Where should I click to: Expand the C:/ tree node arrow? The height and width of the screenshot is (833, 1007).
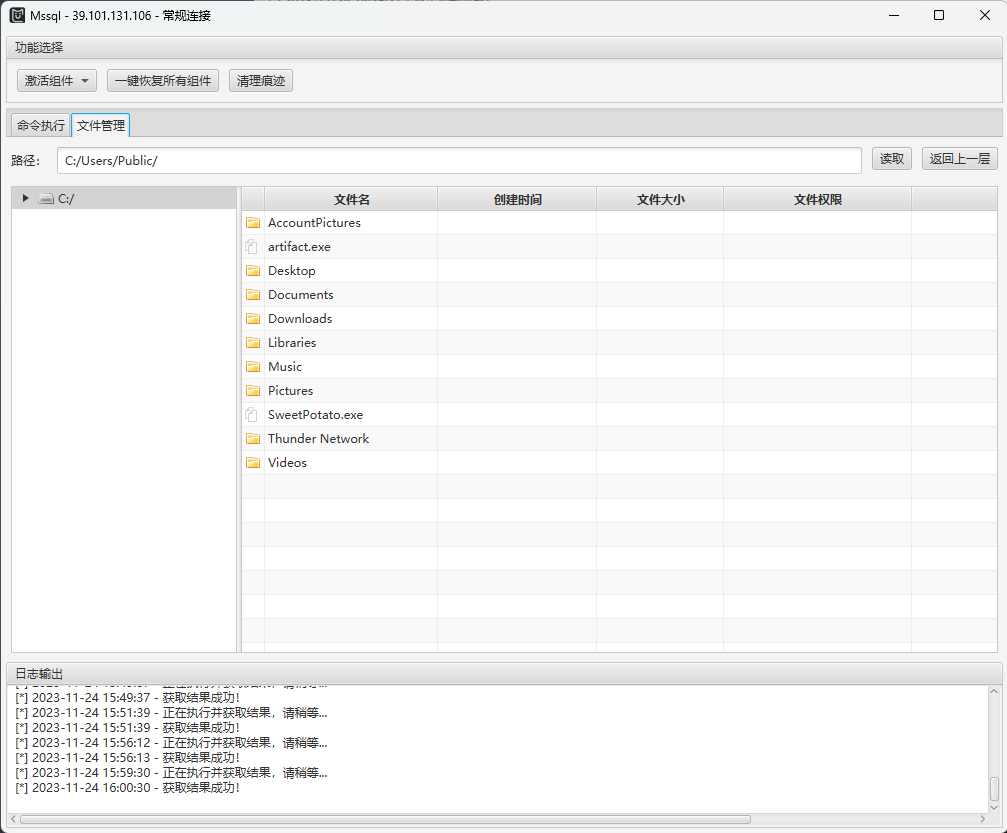click(x=25, y=198)
